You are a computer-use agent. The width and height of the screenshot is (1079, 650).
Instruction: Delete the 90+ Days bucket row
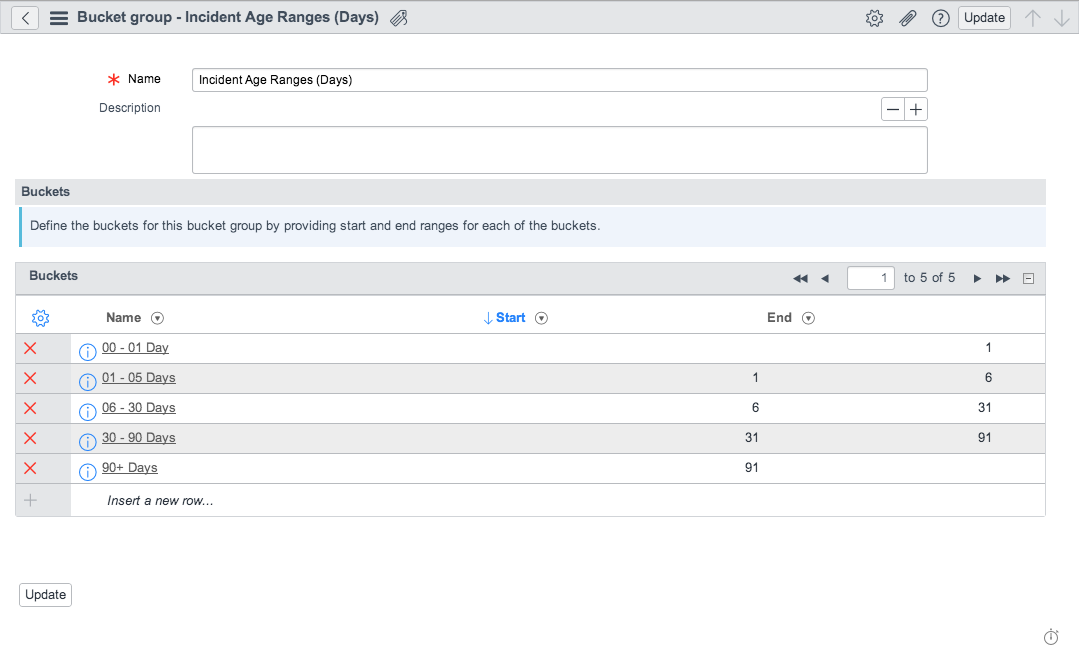coord(30,468)
